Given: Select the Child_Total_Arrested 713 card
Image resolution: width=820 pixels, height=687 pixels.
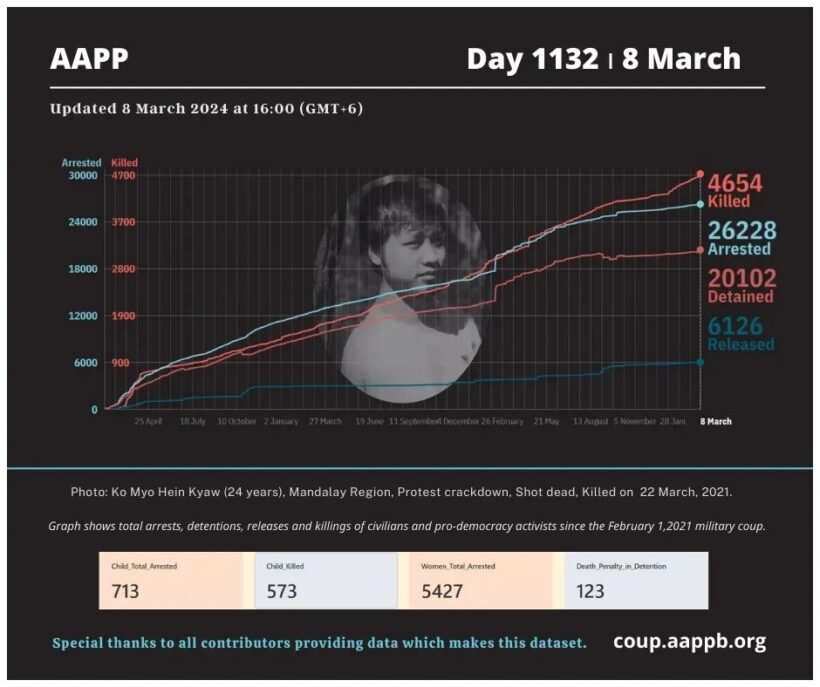Looking at the screenshot, I should tap(170, 581).
